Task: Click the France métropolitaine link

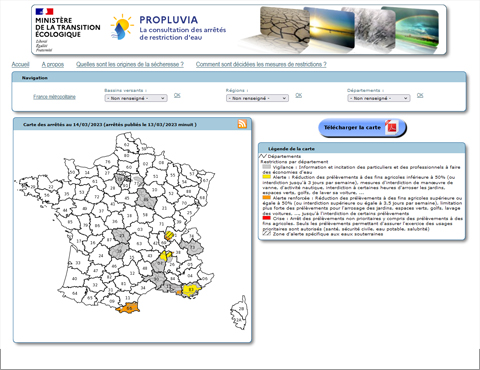Action: point(54,97)
